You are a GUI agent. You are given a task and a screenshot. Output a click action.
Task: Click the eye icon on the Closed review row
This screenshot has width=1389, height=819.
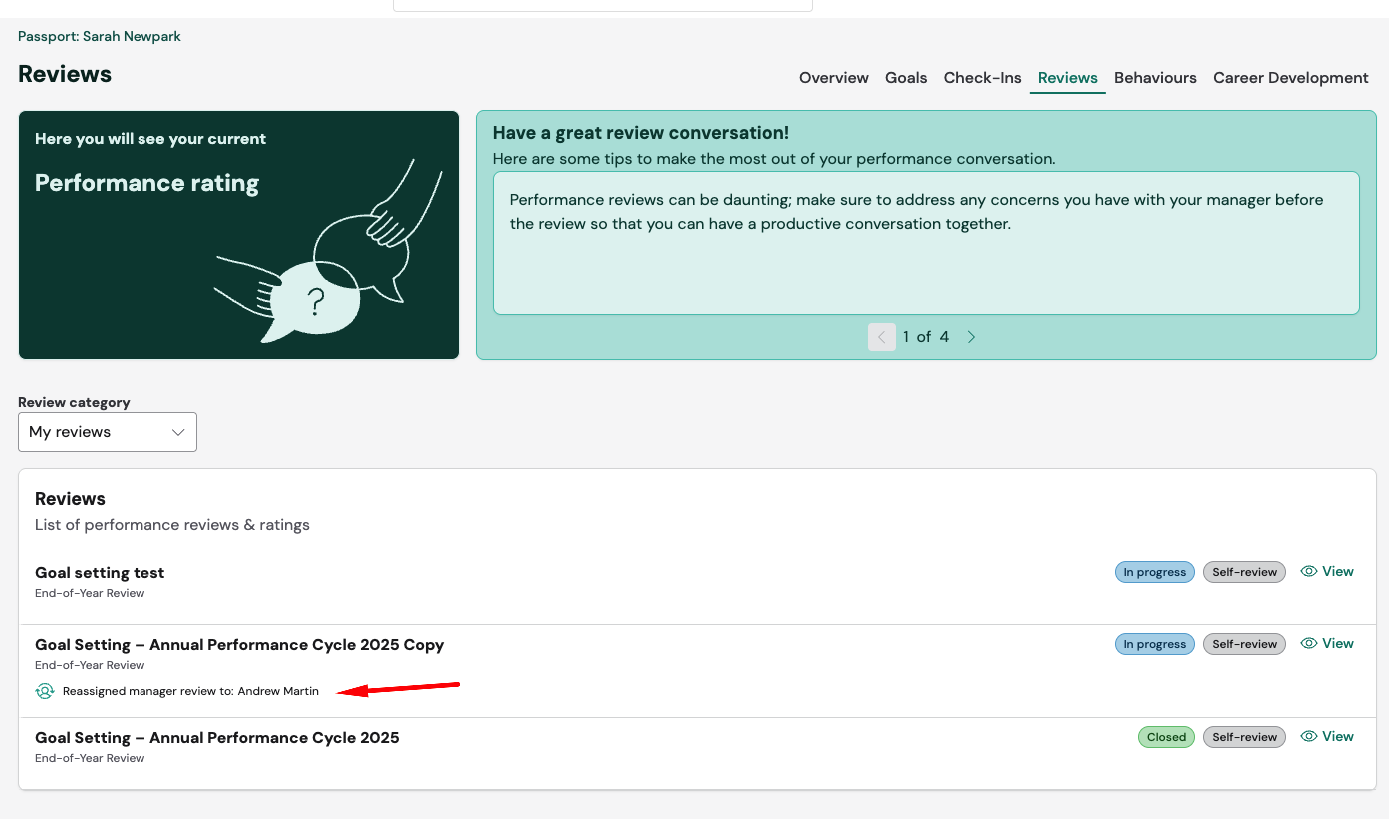click(1309, 737)
